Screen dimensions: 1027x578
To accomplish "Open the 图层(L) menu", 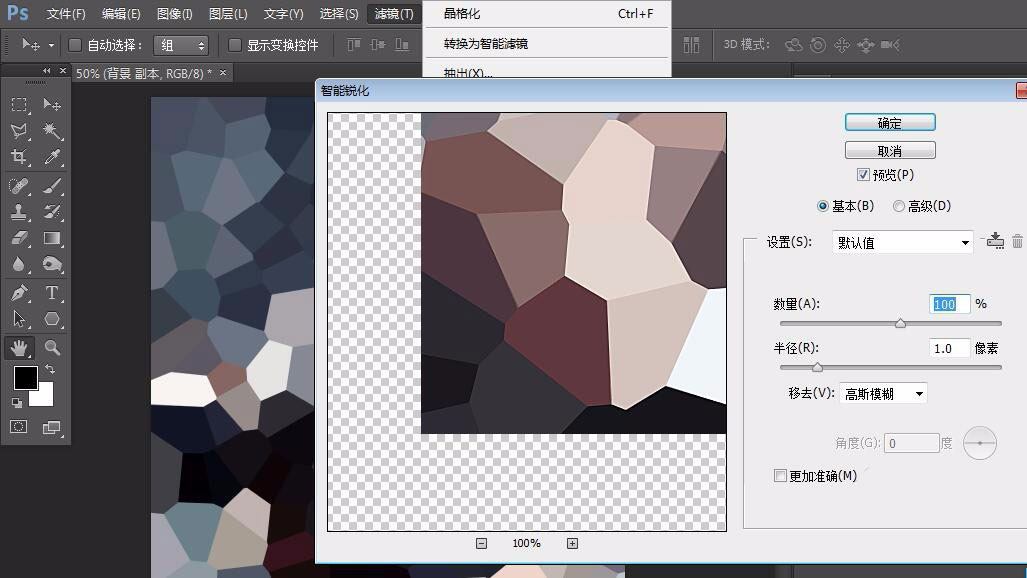I will [x=228, y=14].
